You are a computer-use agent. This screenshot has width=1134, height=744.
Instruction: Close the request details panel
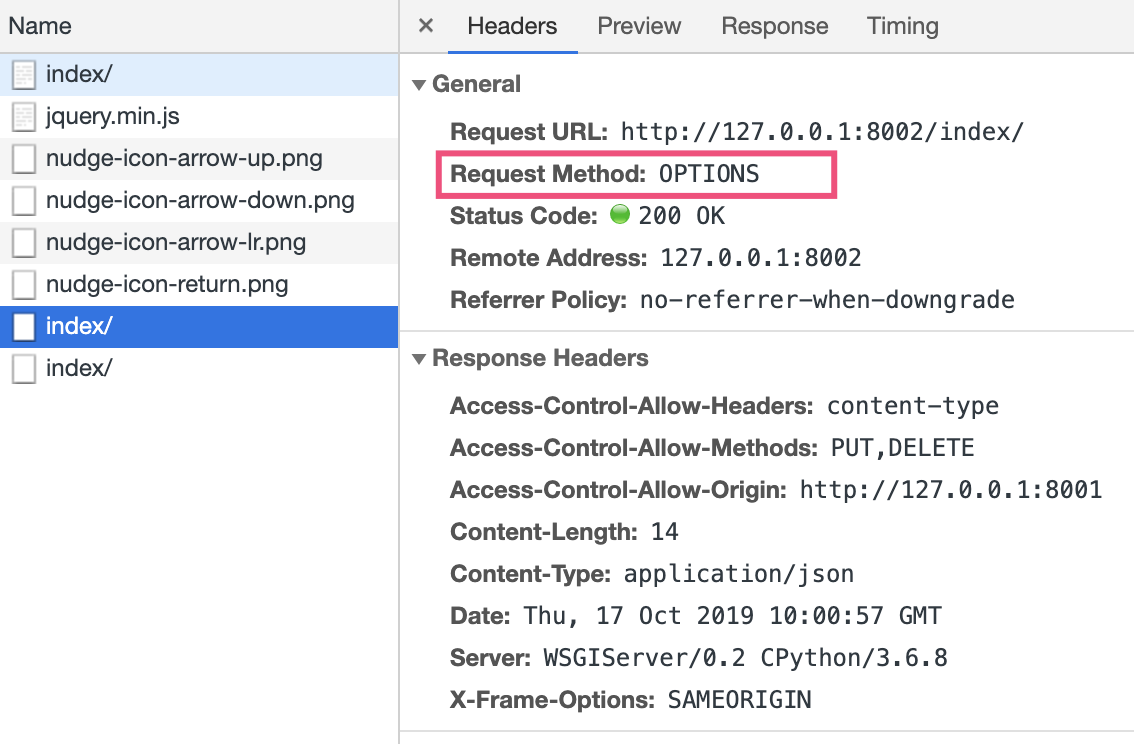(426, 26)
